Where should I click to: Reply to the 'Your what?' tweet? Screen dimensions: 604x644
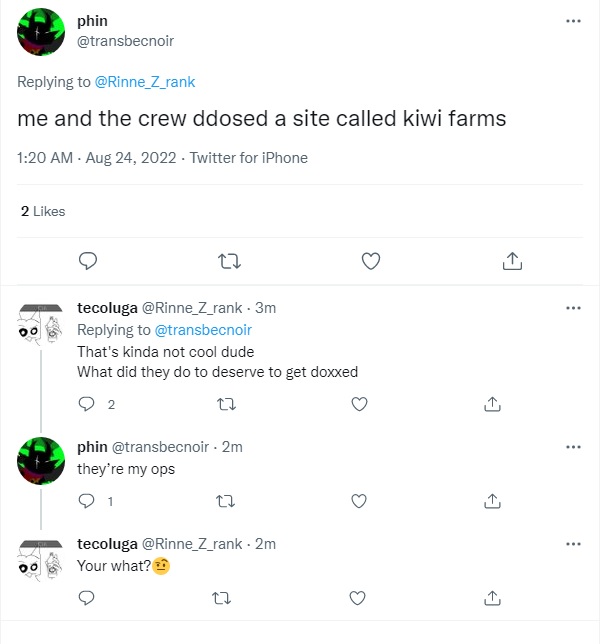[x=86, y=597]
